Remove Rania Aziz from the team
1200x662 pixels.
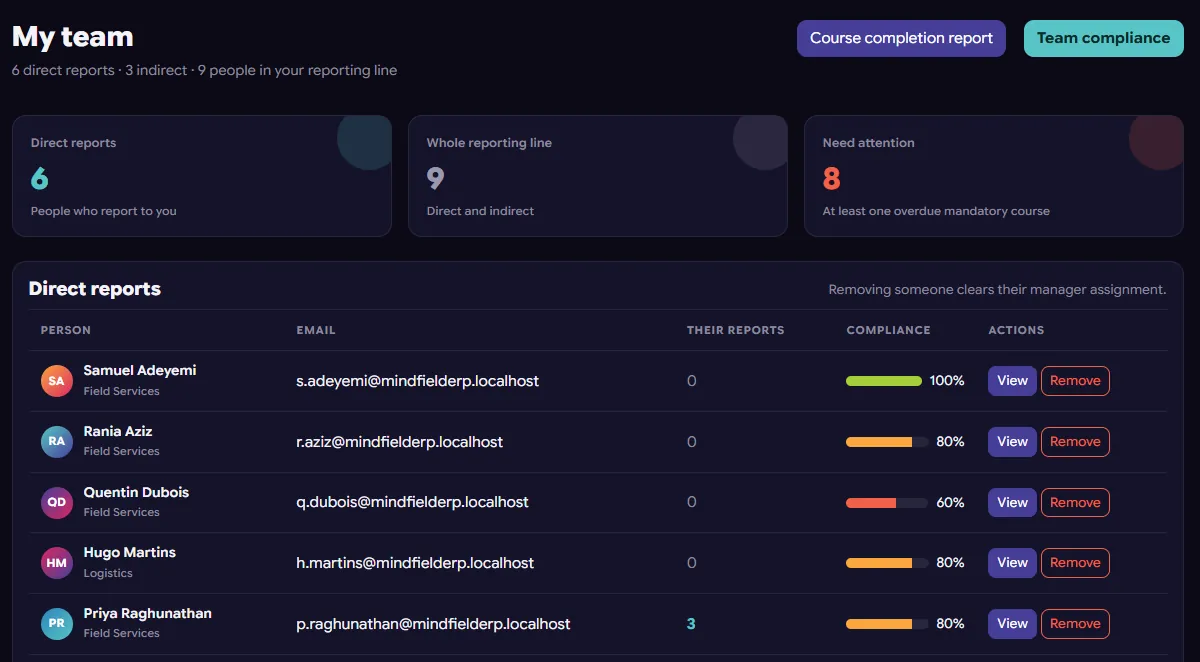pyautogui.click(x=1075, y=442)
